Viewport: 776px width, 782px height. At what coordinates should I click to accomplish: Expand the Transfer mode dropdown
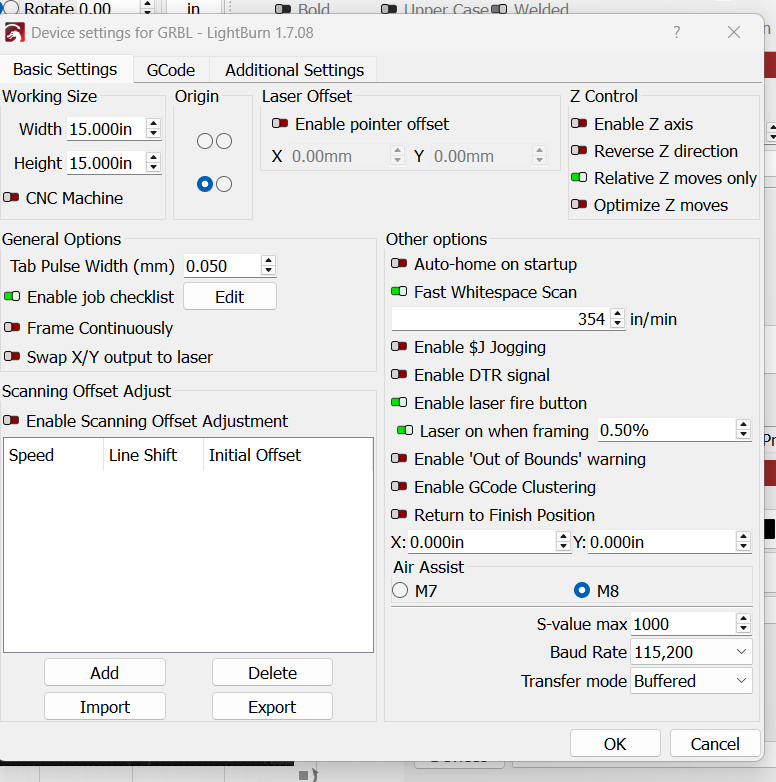click(x=691, y=681)
